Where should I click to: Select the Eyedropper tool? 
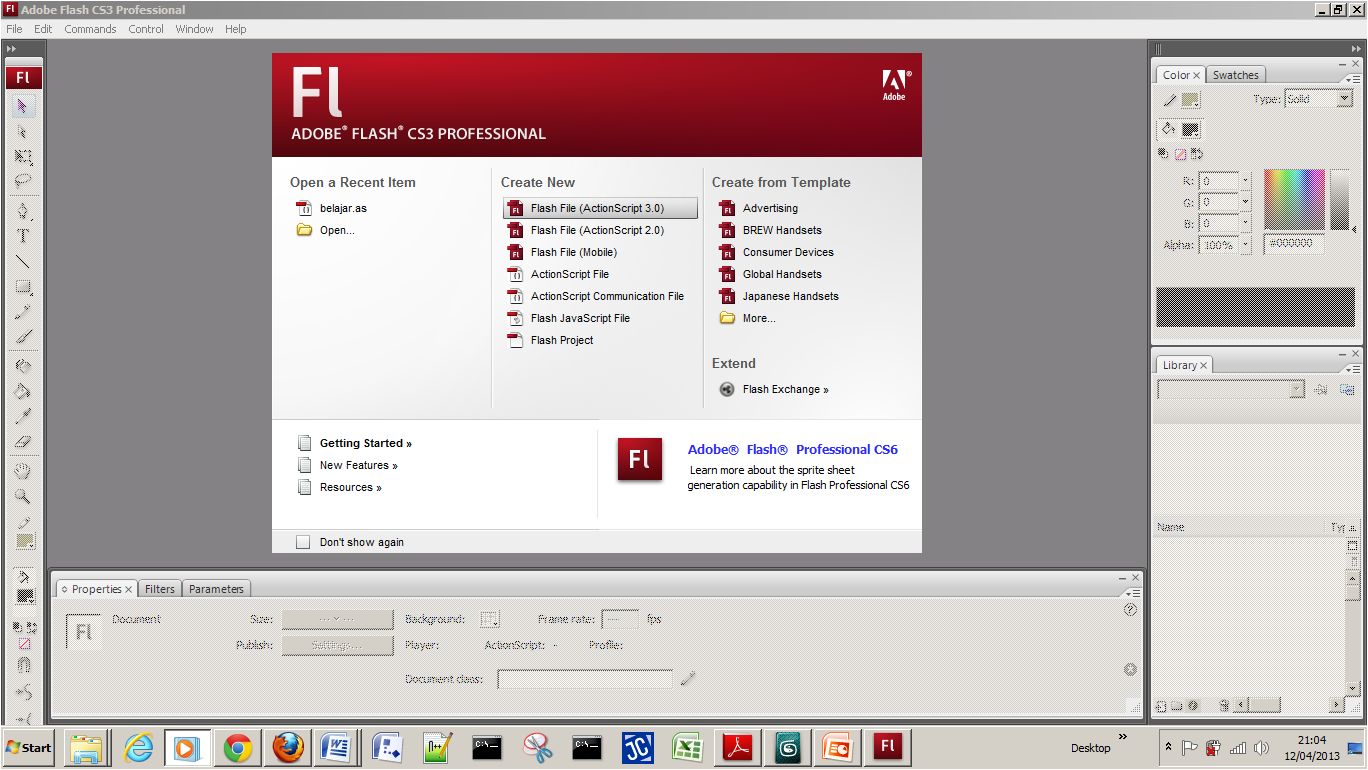23,416
